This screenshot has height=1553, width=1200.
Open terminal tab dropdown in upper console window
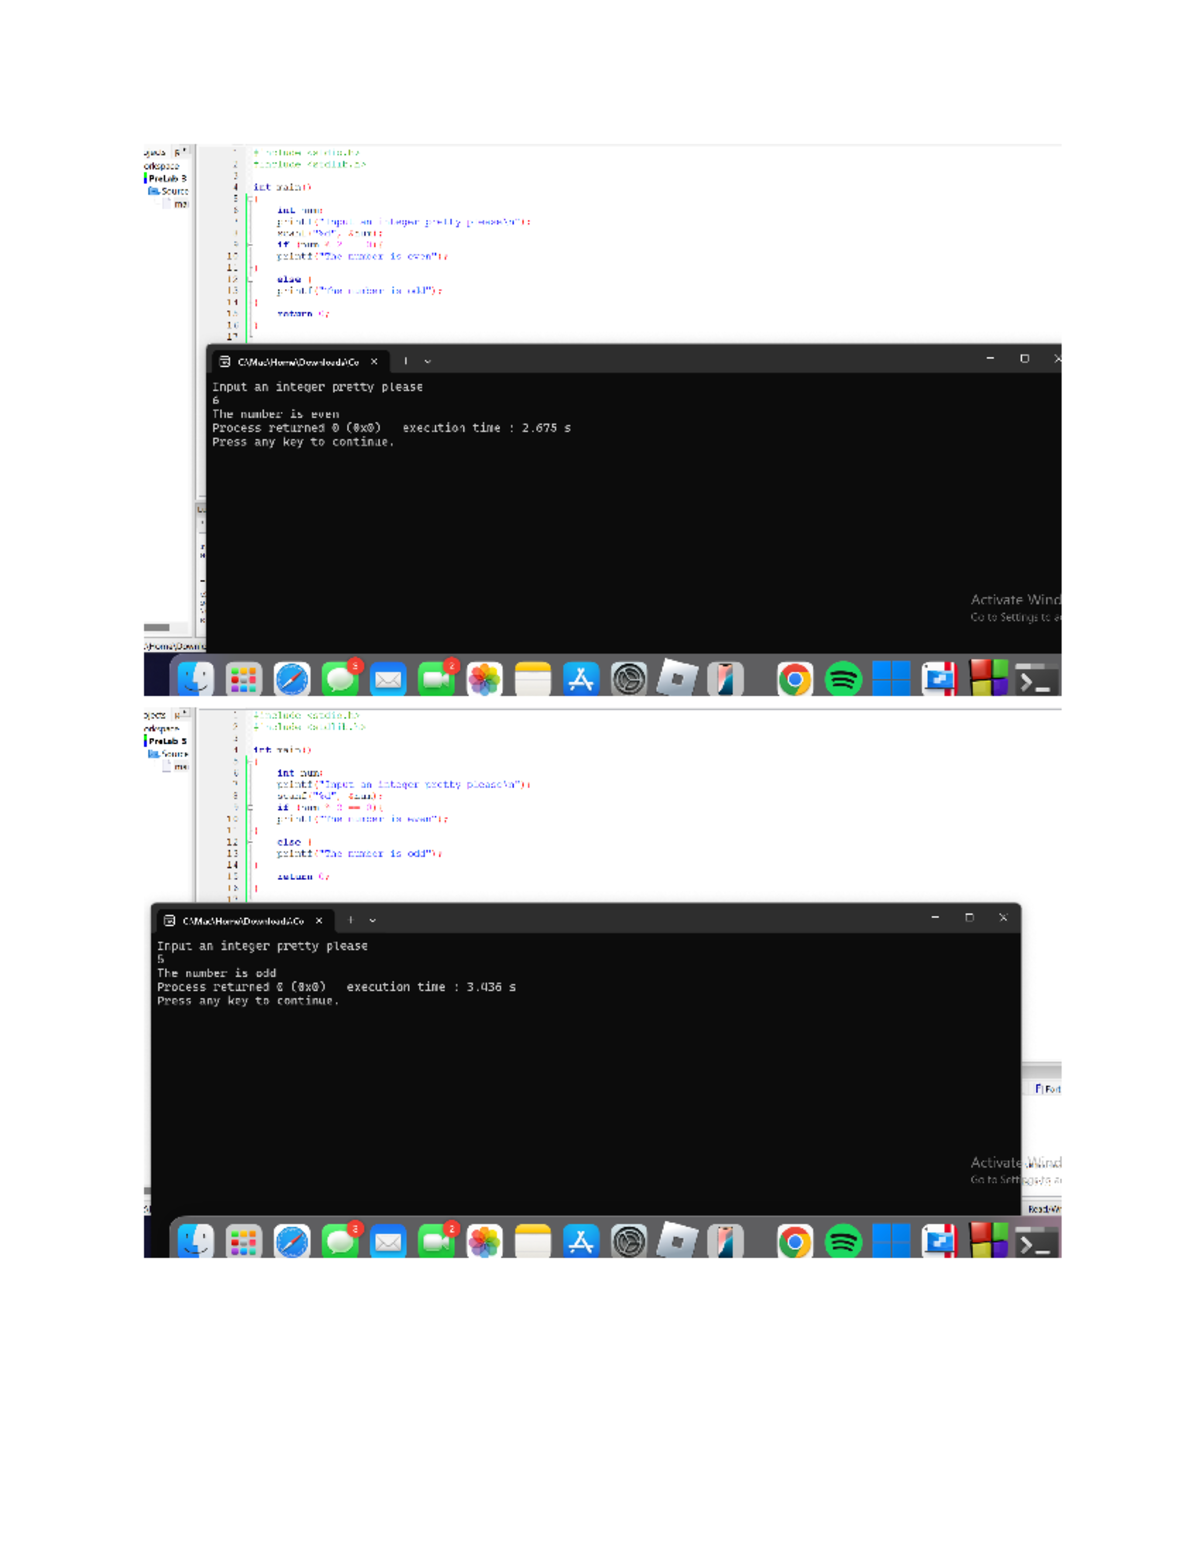pos(428,362)
